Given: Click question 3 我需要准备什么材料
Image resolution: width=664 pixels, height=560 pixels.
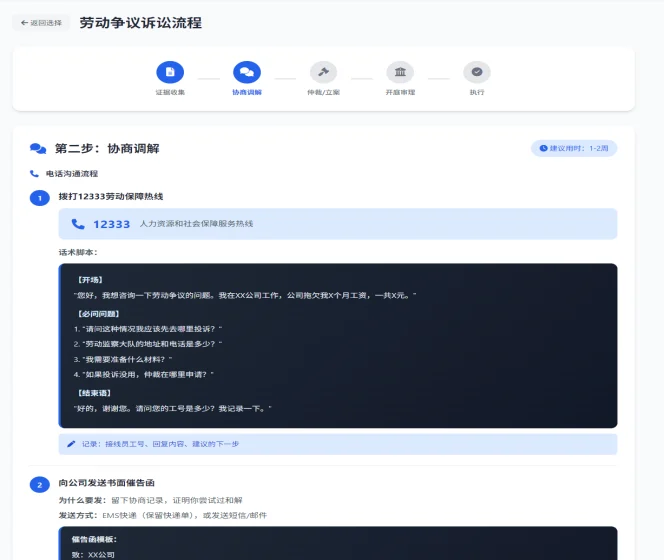Looking at the screenshot, I should coord(123,360).
